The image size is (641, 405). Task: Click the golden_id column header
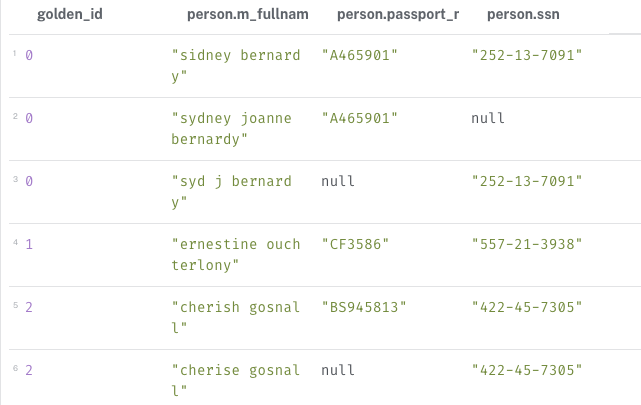pos(69,16)
